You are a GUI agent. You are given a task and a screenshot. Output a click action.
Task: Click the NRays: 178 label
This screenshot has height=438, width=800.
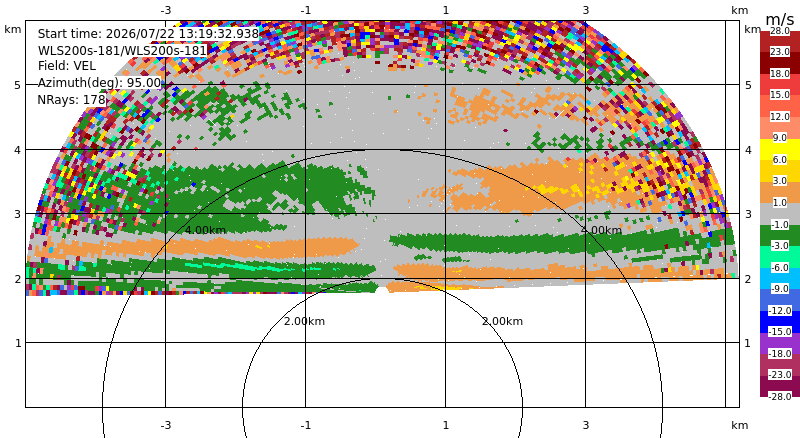click(x=71, y=100)
